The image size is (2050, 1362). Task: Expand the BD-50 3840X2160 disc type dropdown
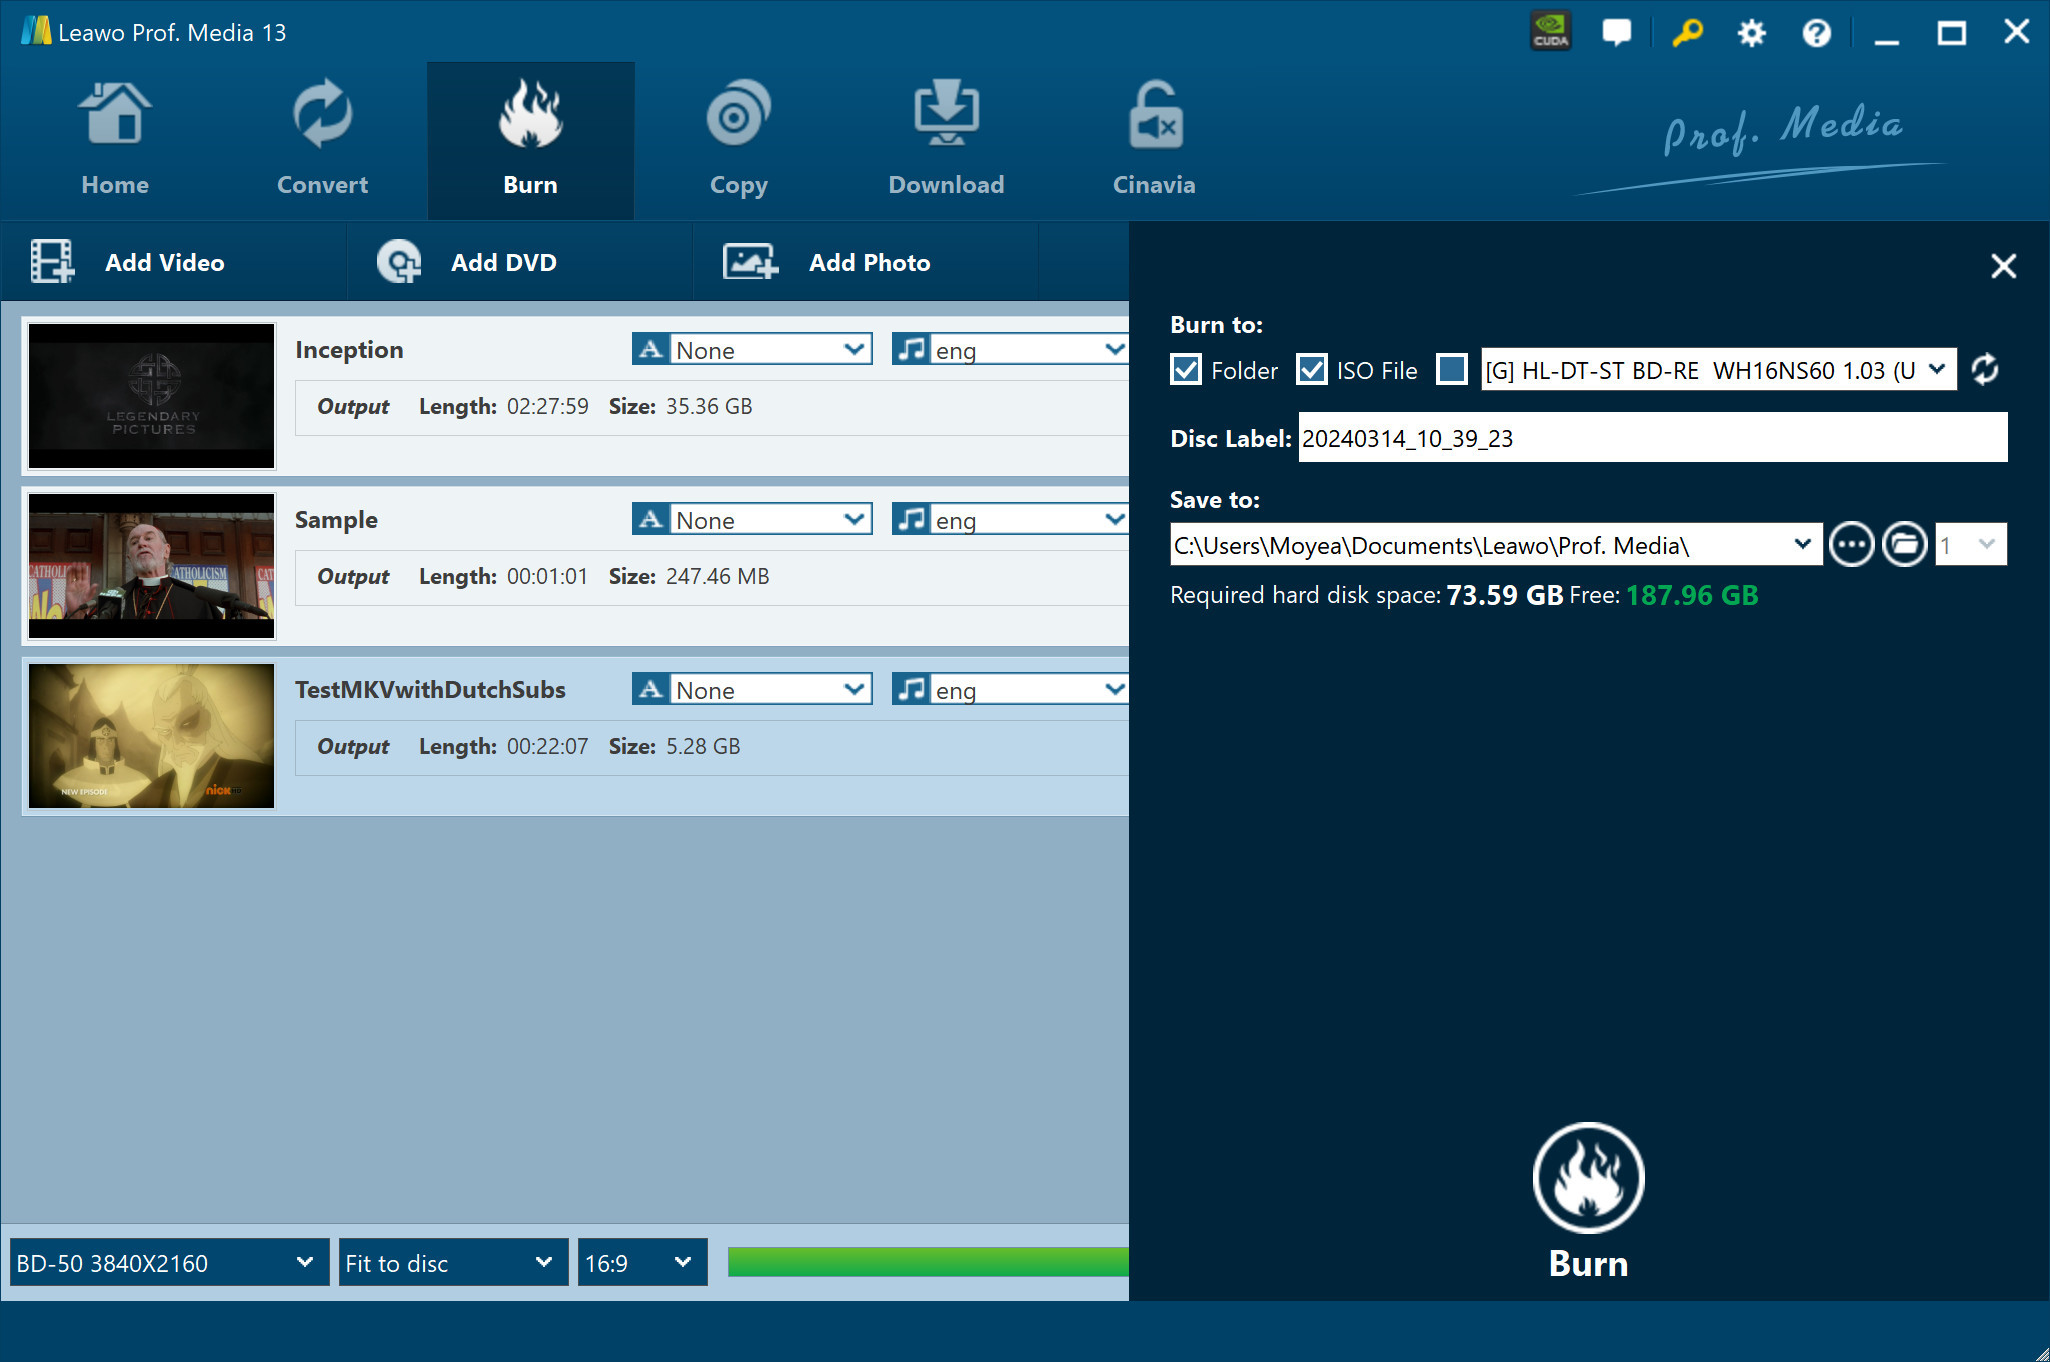pos(168,1263)
